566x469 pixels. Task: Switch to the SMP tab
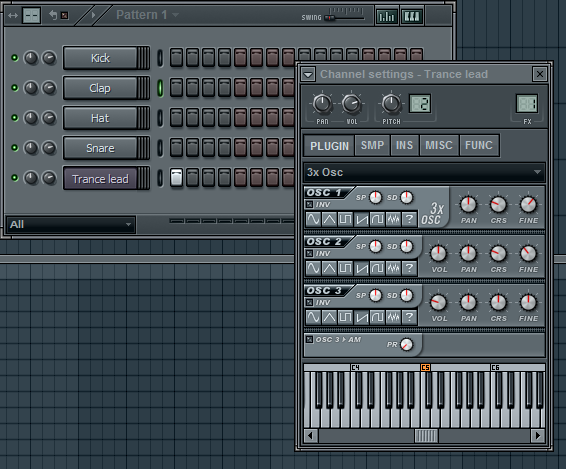(x=372, y=145)
